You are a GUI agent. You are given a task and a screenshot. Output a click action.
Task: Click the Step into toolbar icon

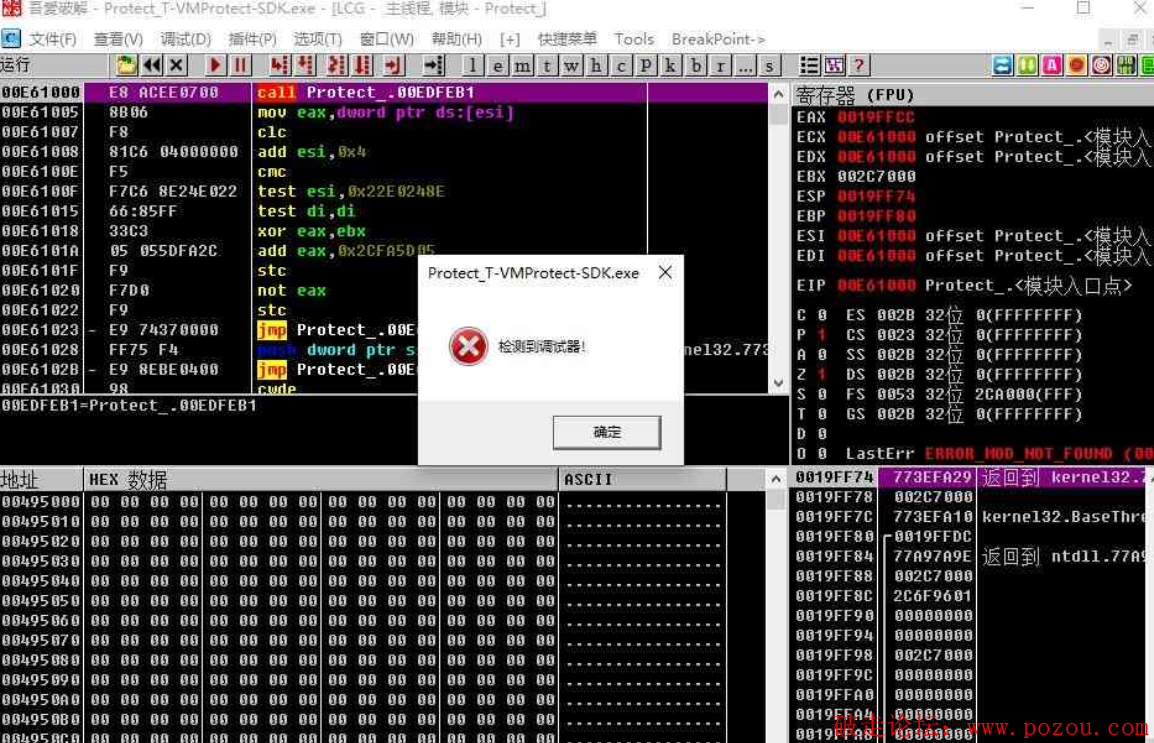(279, 65)
